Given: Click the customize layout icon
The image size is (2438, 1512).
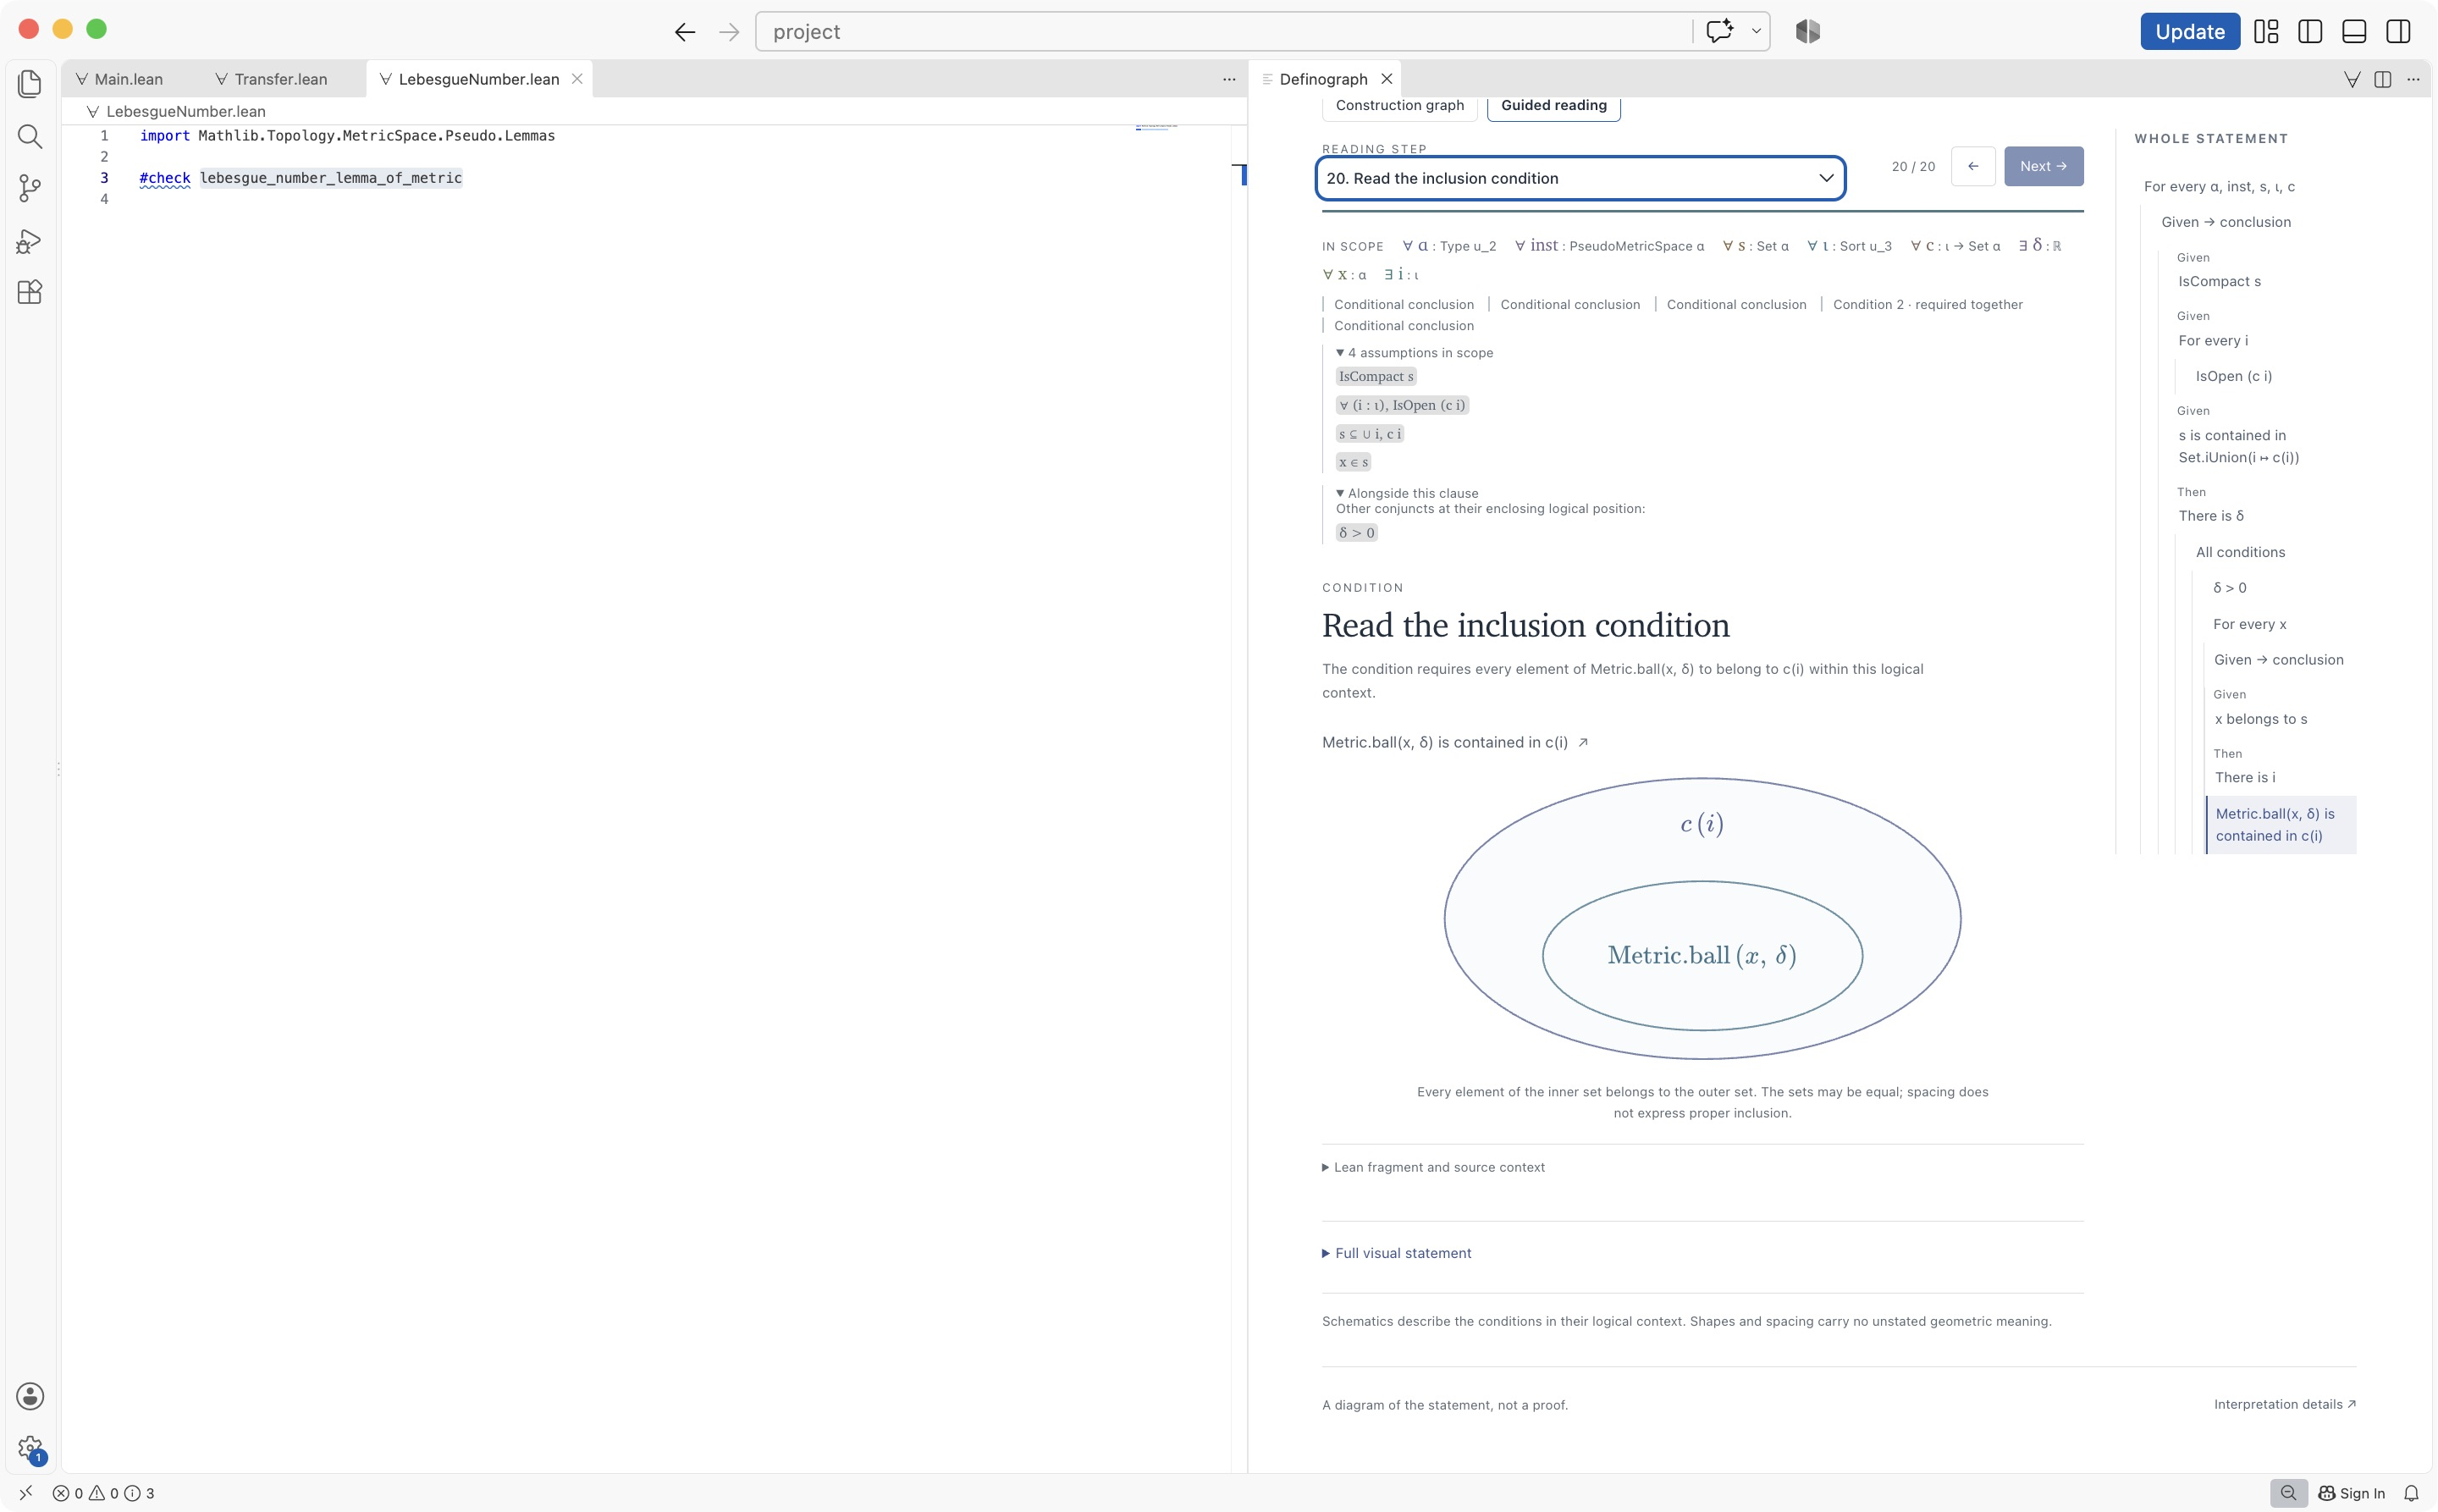Looking at the screenshot, I should tap(2266, 31).
